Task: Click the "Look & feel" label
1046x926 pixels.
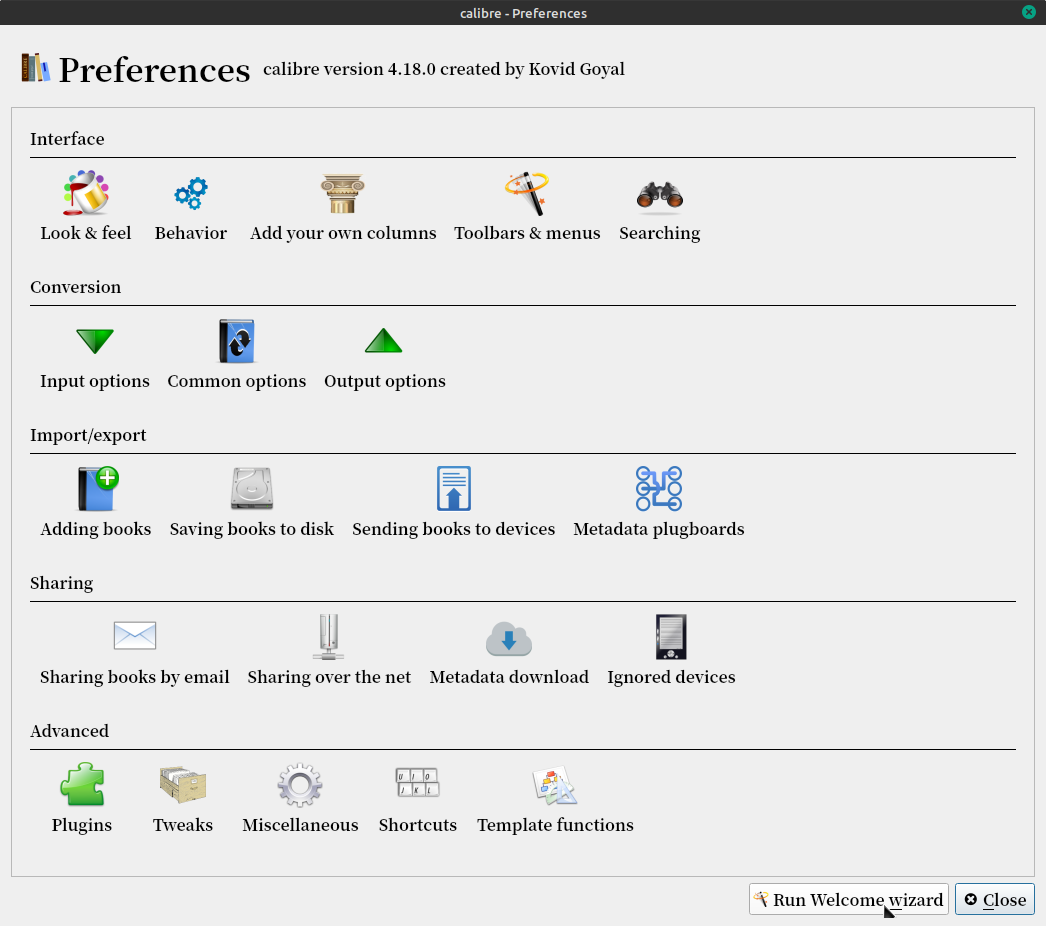Action: point(85,233)
